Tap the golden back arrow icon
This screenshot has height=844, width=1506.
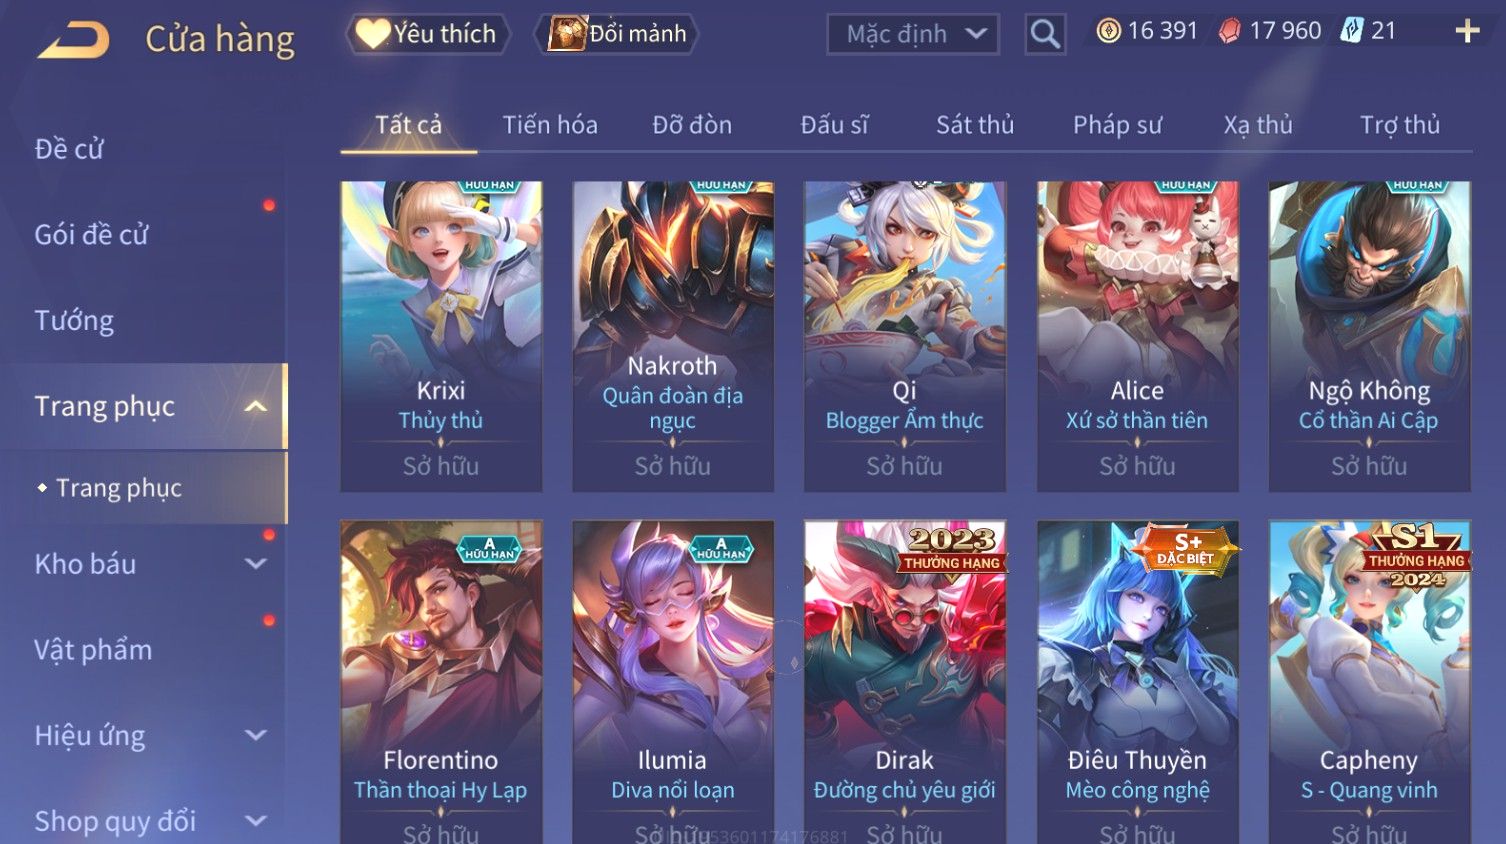click(74, 39)
